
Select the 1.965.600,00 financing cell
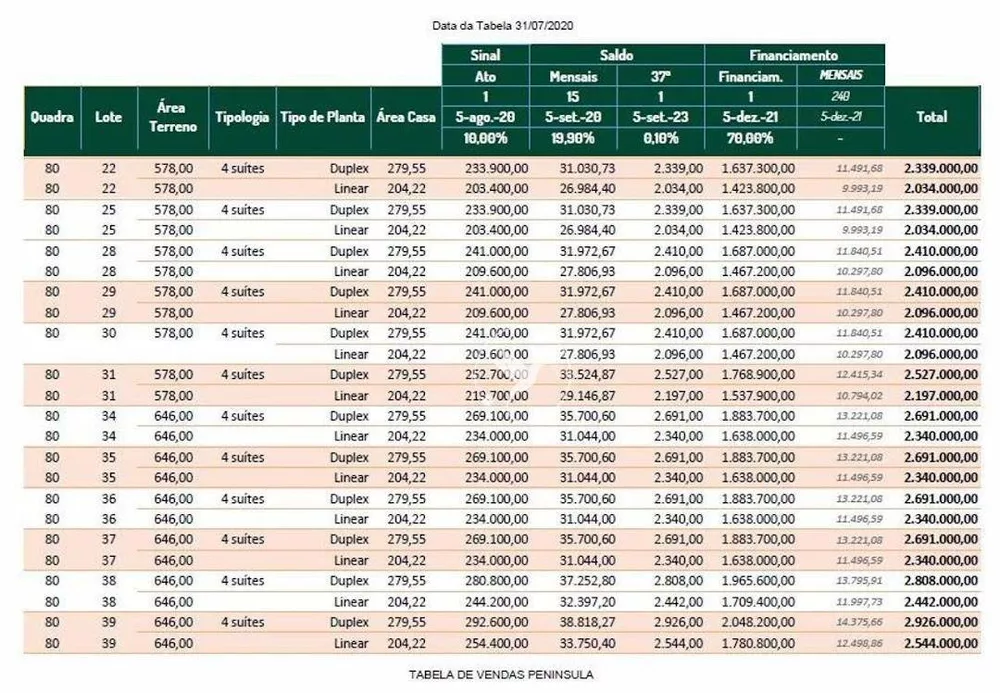pos(758,581)
